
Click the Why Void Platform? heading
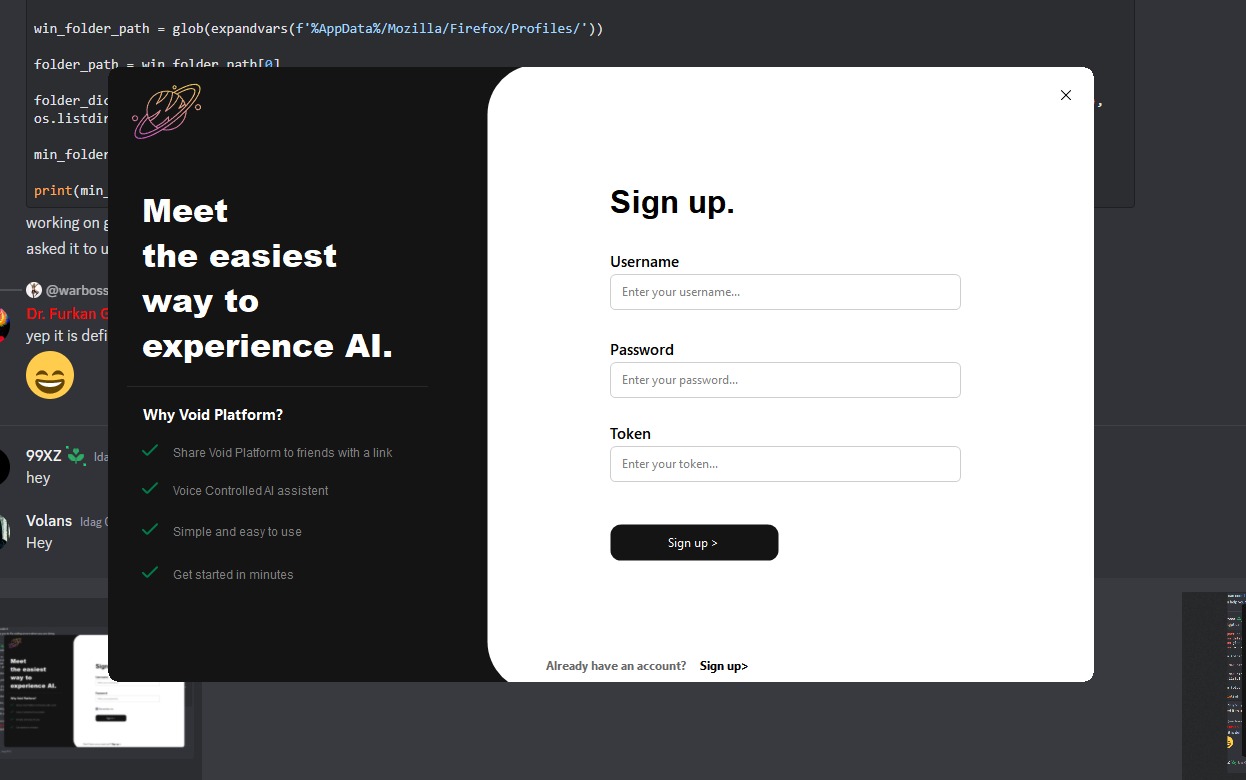pyautogui.click(x=213, y=415)
